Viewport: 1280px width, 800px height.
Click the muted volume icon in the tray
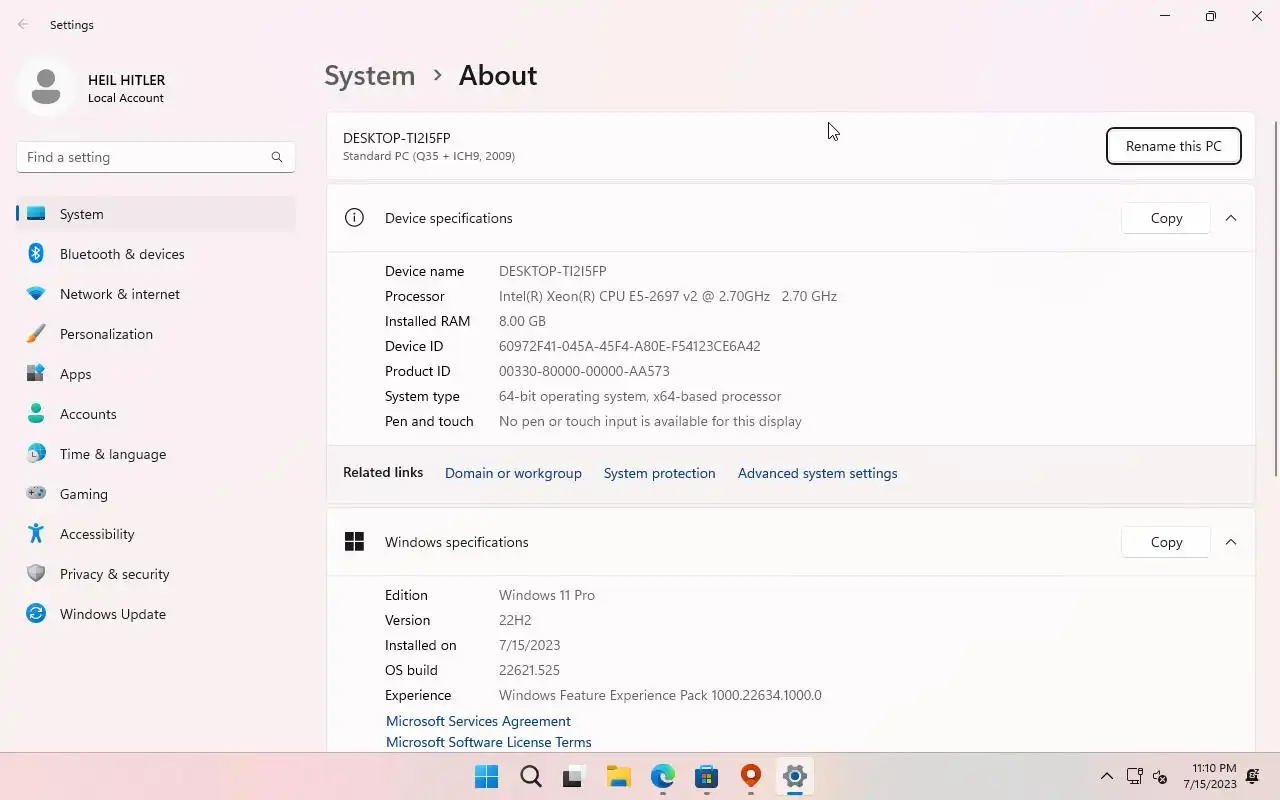(x=1160, y=776)
